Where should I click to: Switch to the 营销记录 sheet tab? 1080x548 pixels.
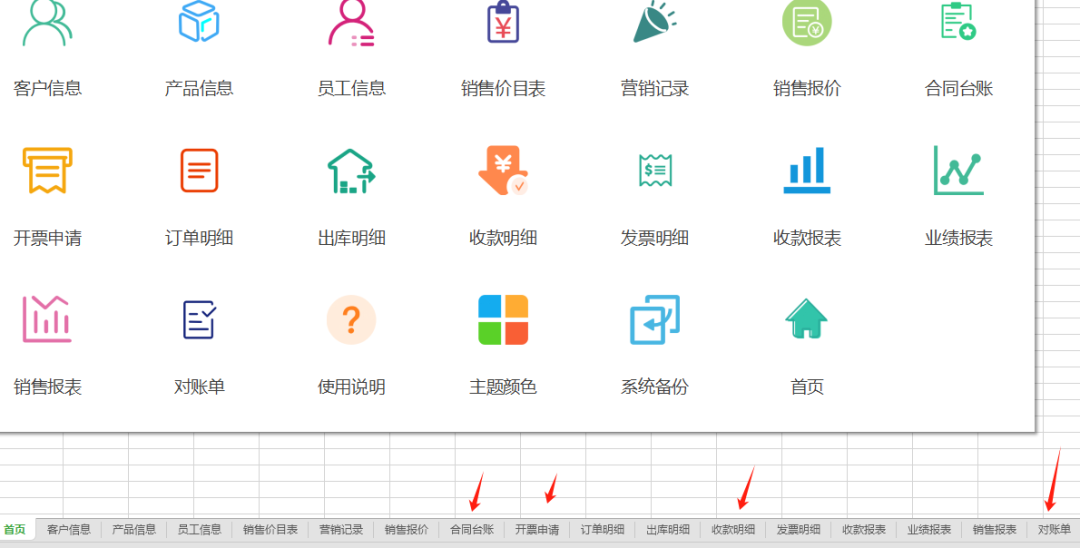340,529
